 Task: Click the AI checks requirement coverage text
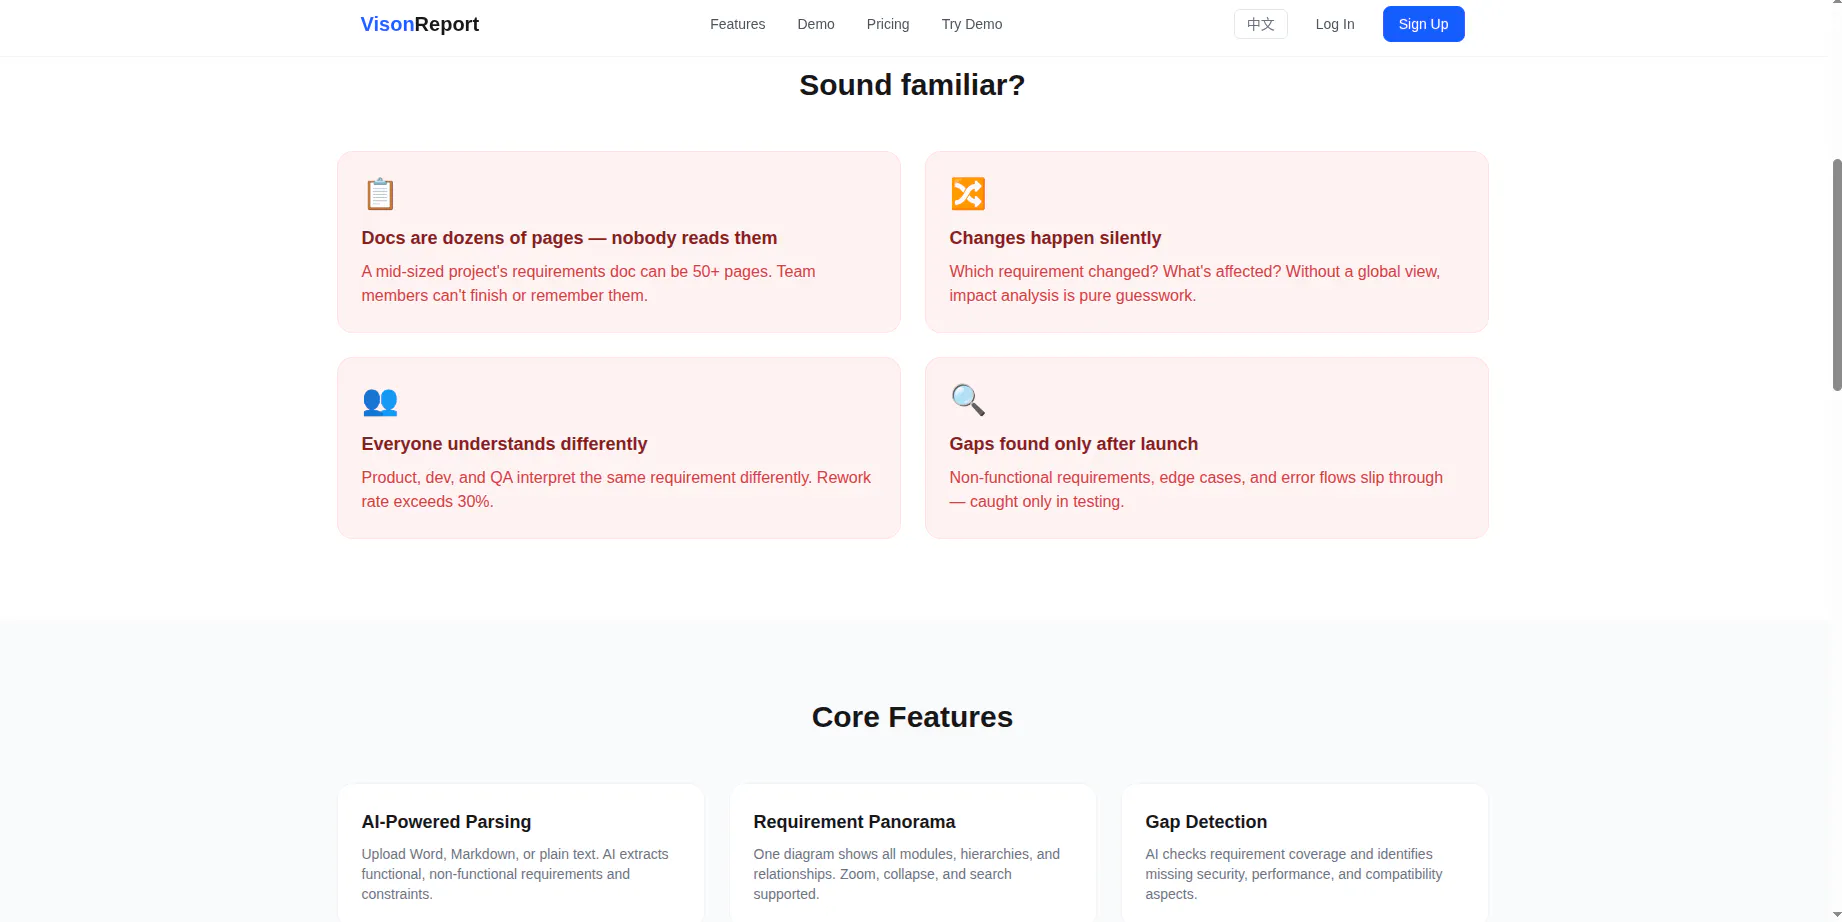click(1294, 874)
